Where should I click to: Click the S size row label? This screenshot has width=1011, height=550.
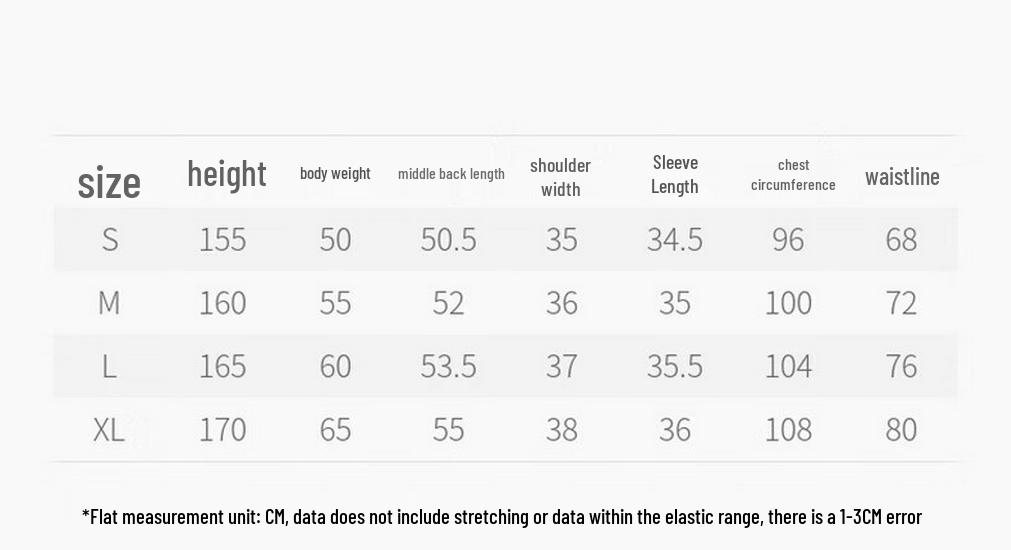[110, 240]
